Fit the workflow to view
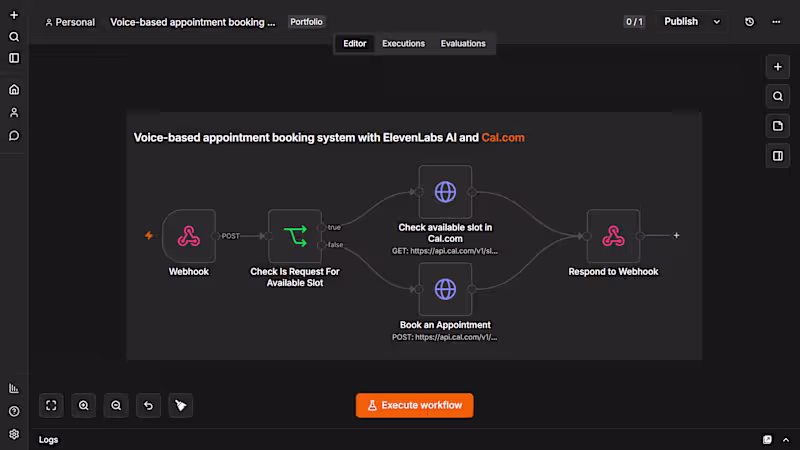Viewport: 800px width, 450px height. click(51, 405)
